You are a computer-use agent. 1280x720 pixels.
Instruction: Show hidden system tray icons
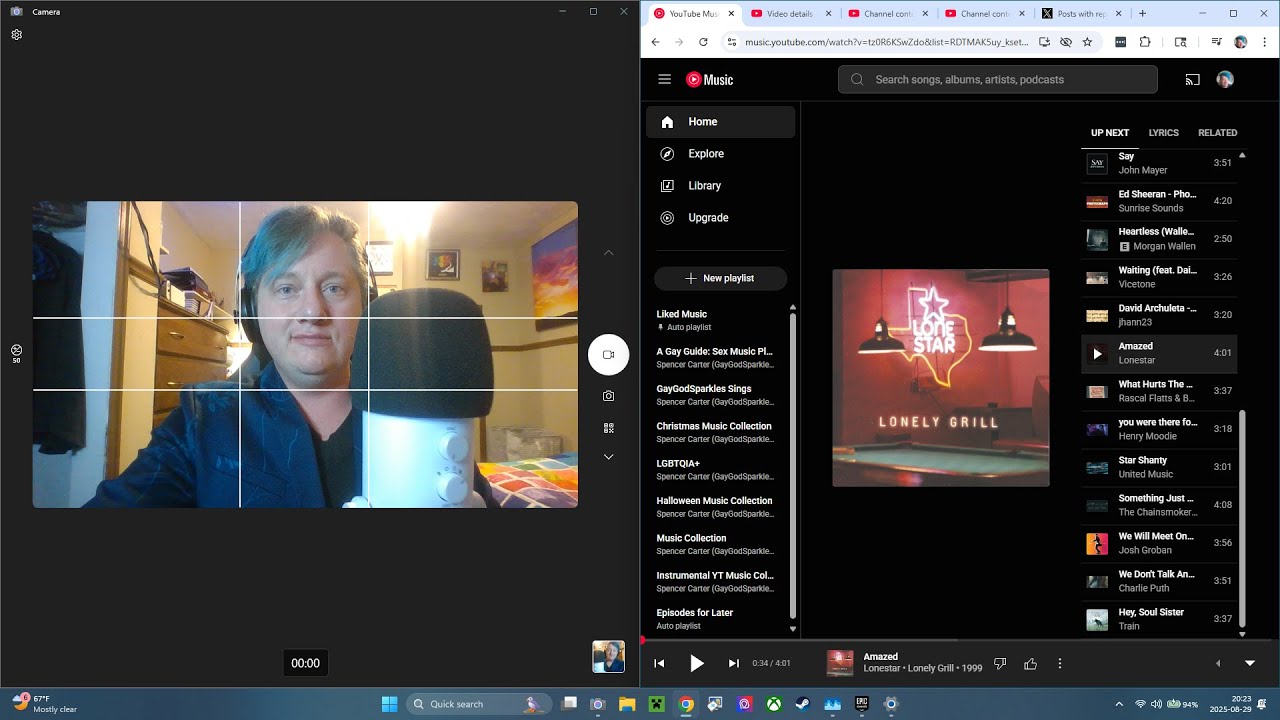click(x=1119, y=704)
